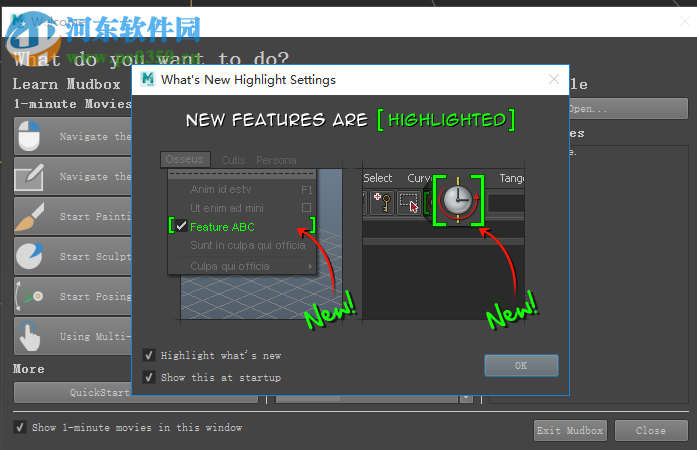Close the What's New Highlight Settings dialog
This screenshot has height=450, width=697.
[554, 80]
